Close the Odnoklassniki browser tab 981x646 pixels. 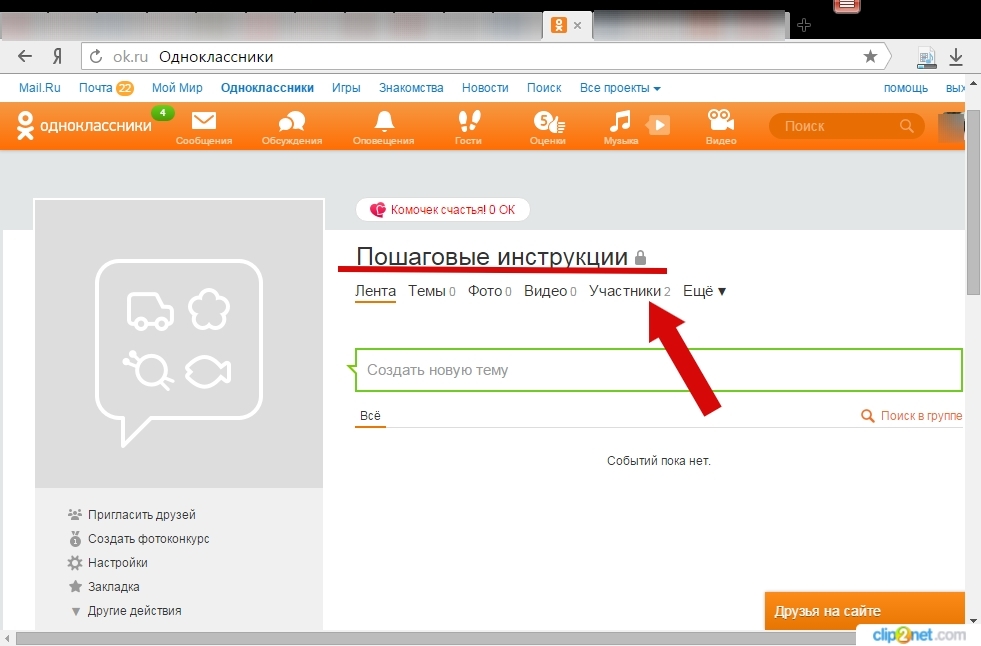click(577, 26)
